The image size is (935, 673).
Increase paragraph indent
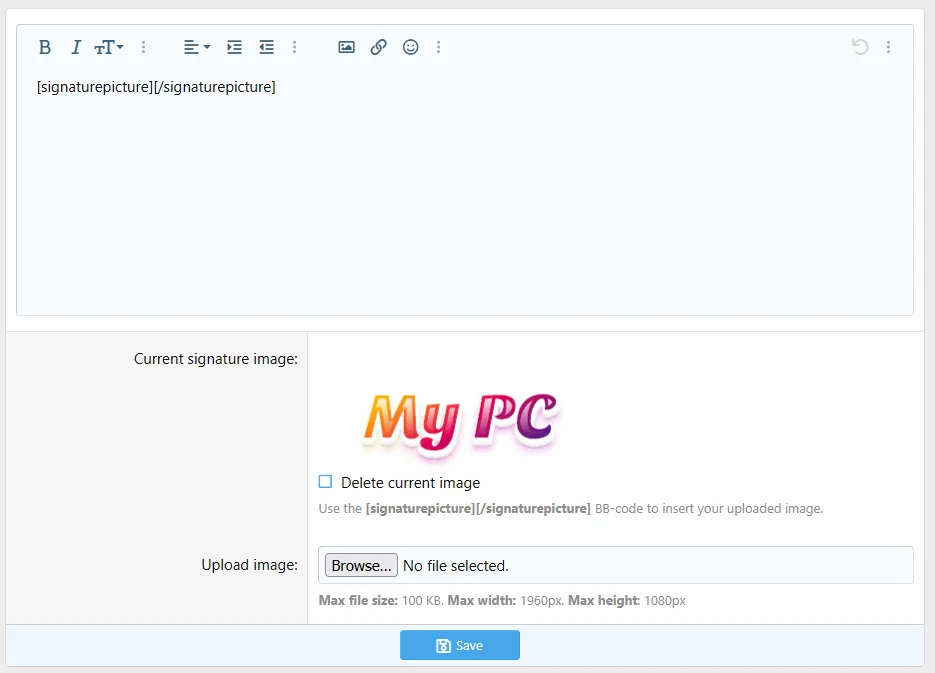[234, 47]
